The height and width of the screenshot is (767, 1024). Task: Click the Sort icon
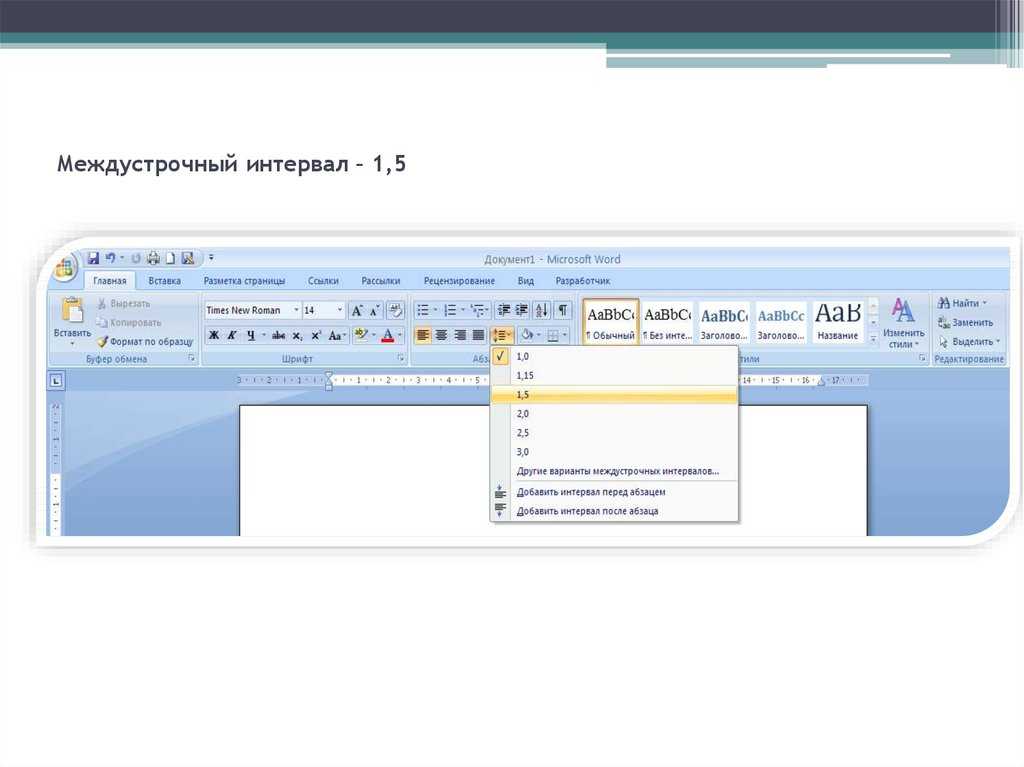tap(542, 310)
